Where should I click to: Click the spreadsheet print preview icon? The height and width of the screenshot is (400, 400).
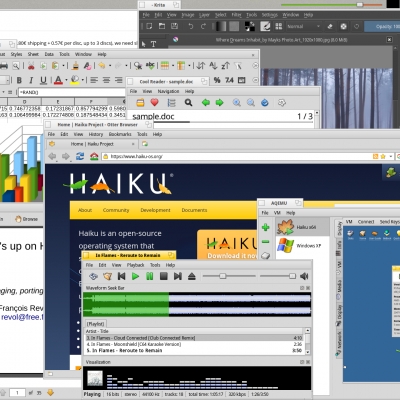[16, 66]
